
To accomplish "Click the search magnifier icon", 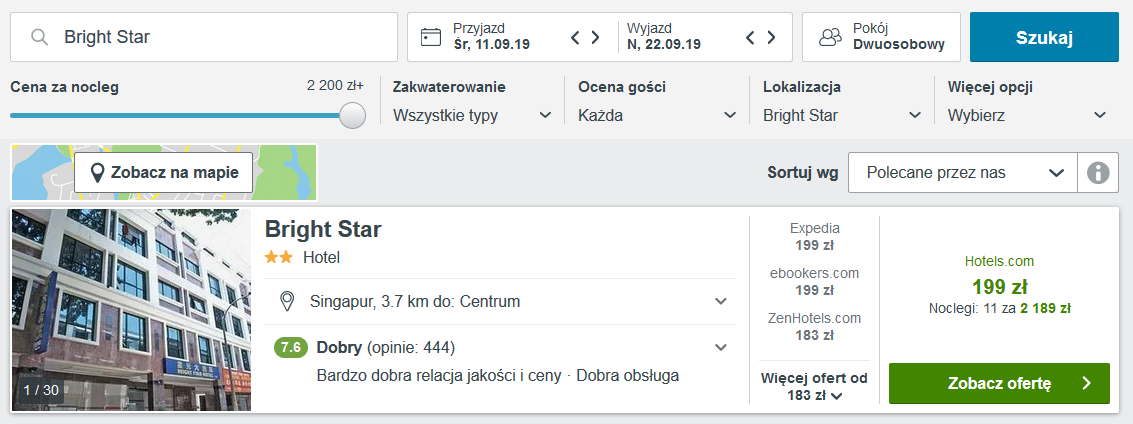I will [x=40, y=38].
